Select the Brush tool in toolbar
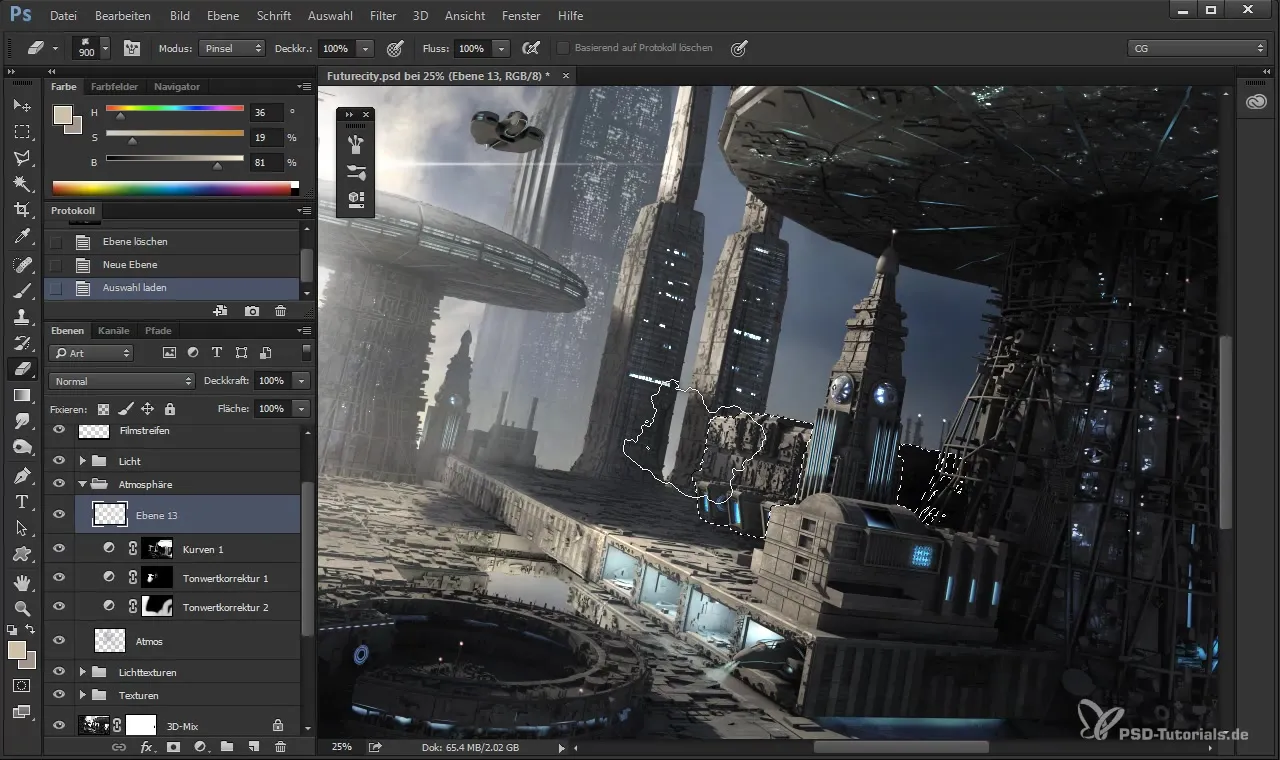 pyautogui.click(x=21, y=291)
